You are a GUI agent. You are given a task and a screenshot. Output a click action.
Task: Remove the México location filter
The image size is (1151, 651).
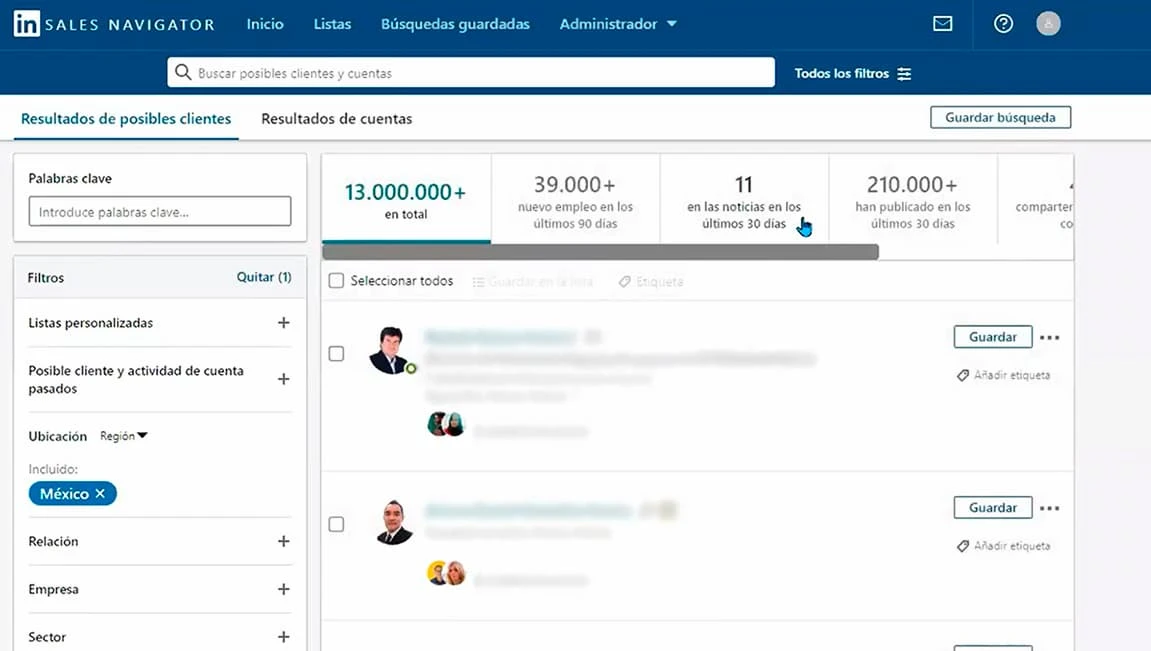101,494
